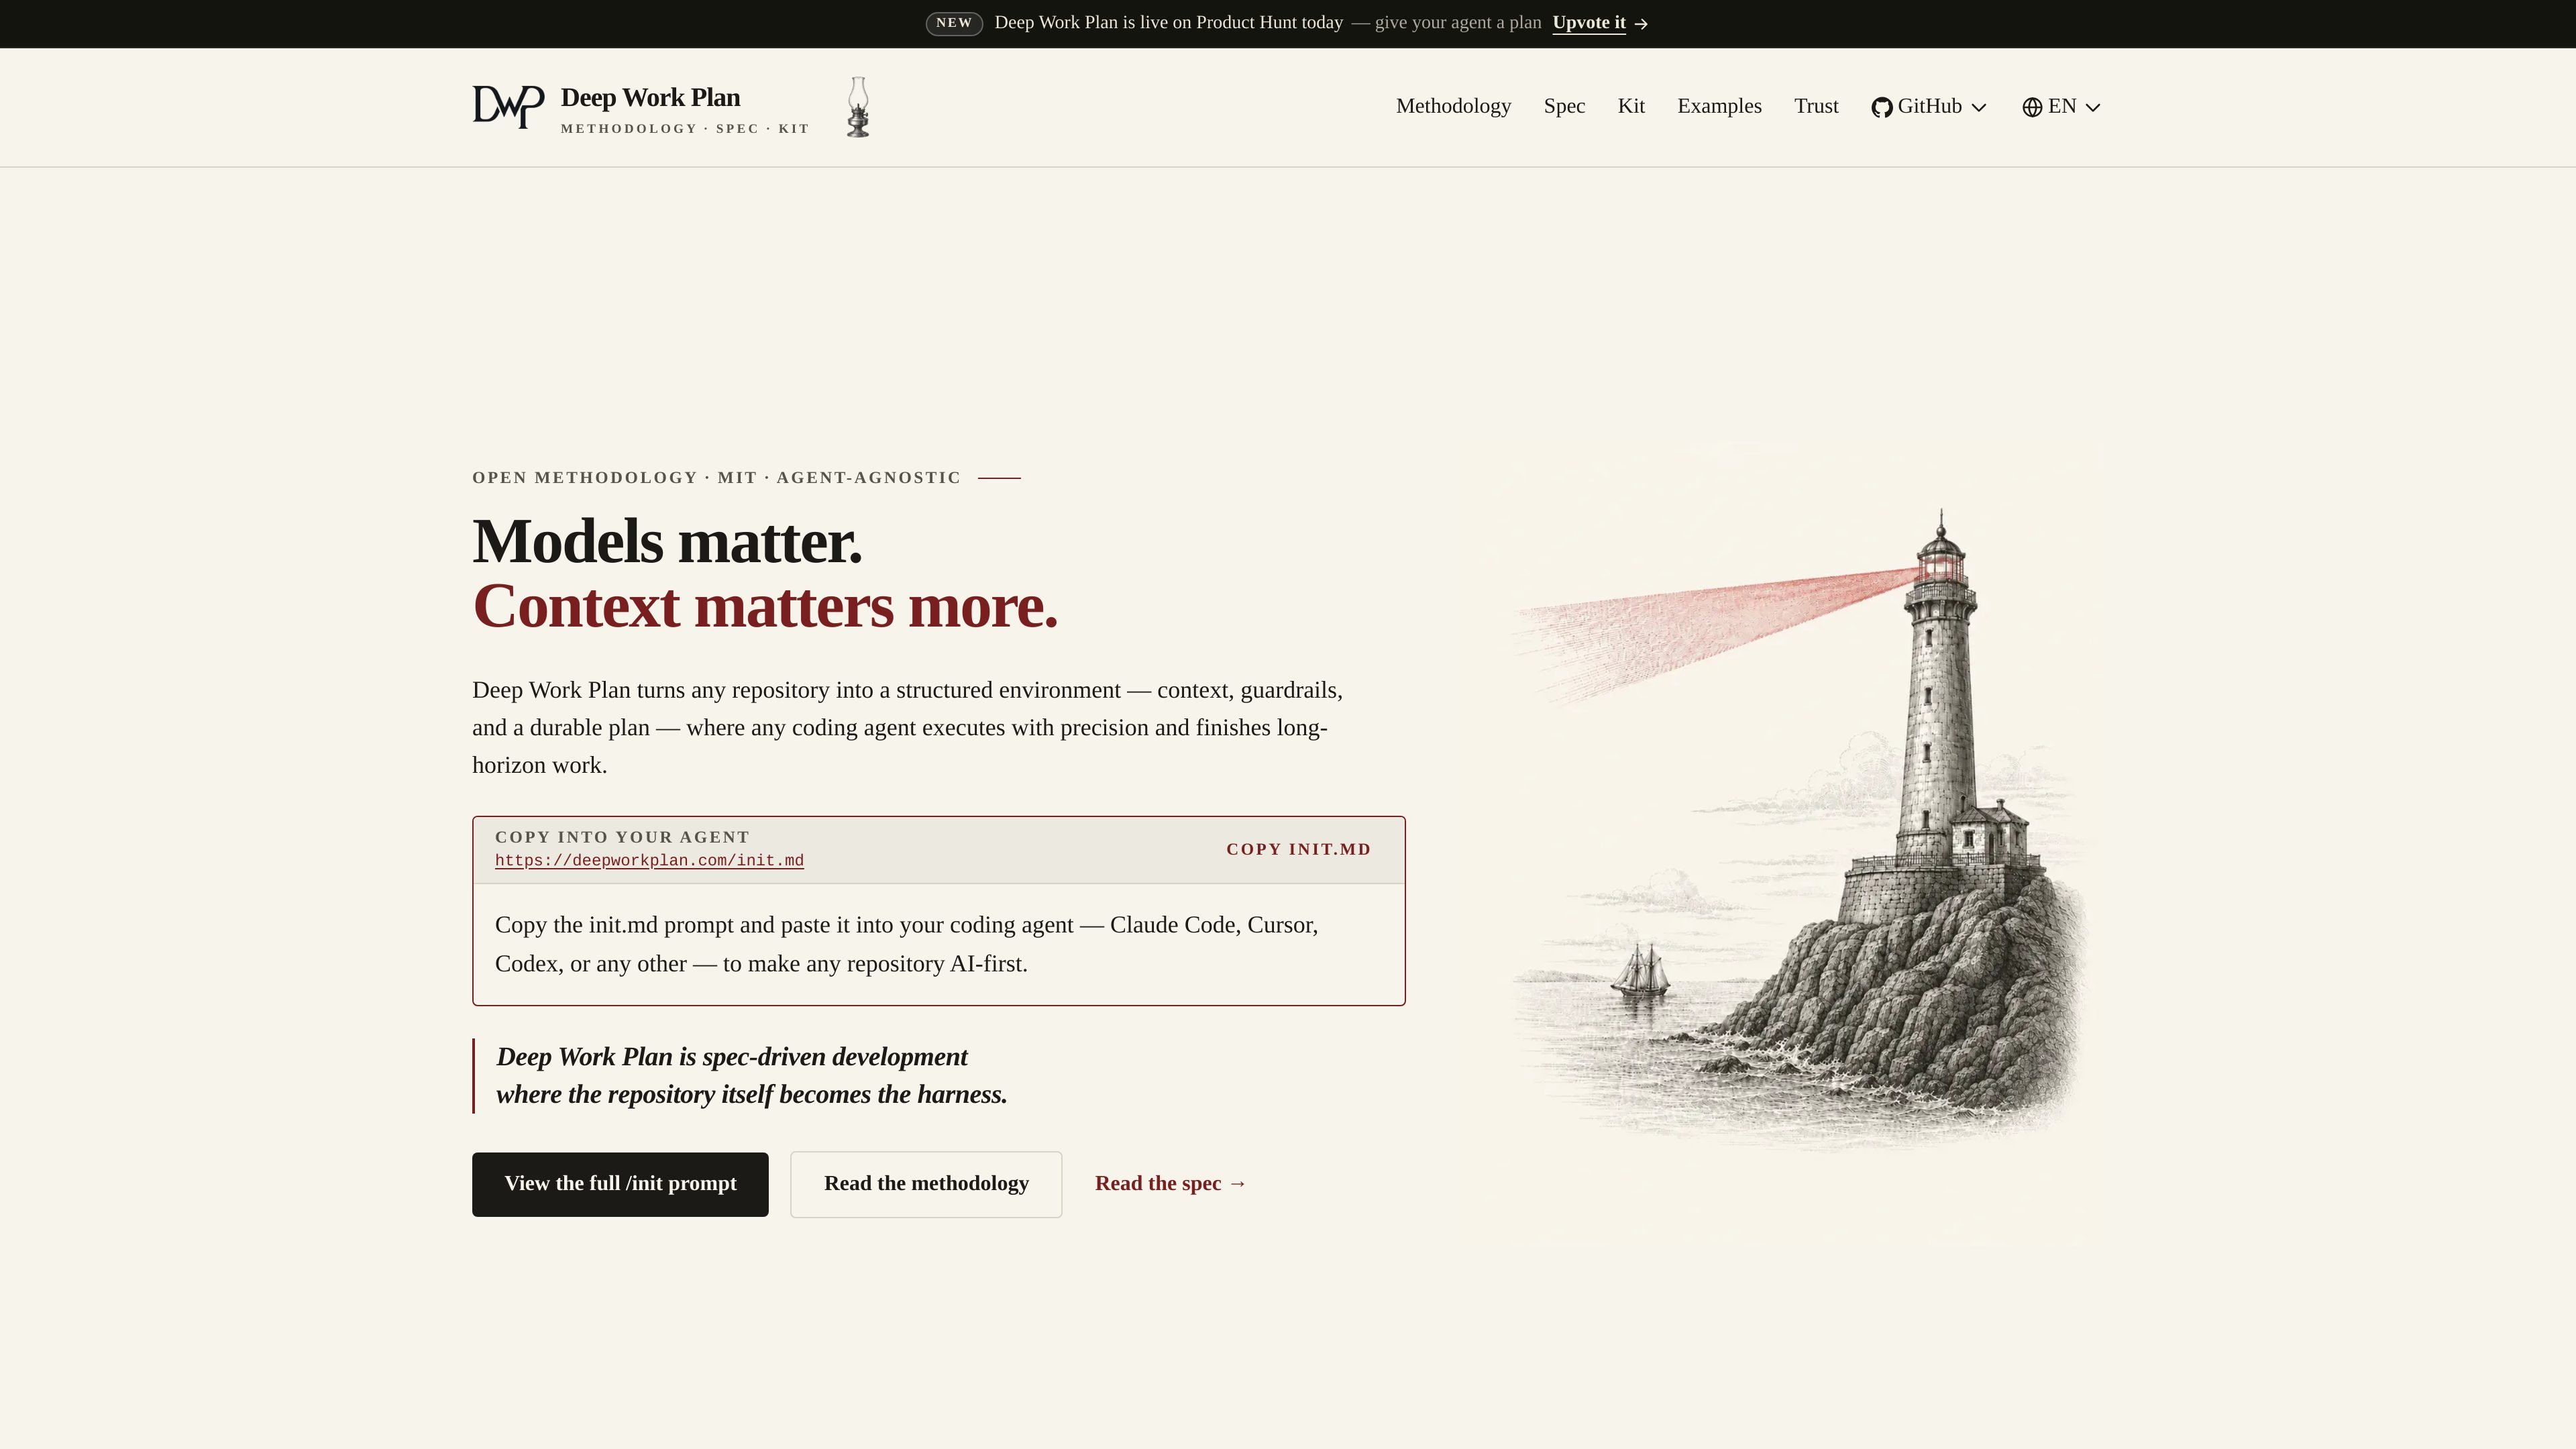Viewport: 2576px width, 1449px height.
Task: Click the sailing ship in the illustration
Action: point(1640,968)
